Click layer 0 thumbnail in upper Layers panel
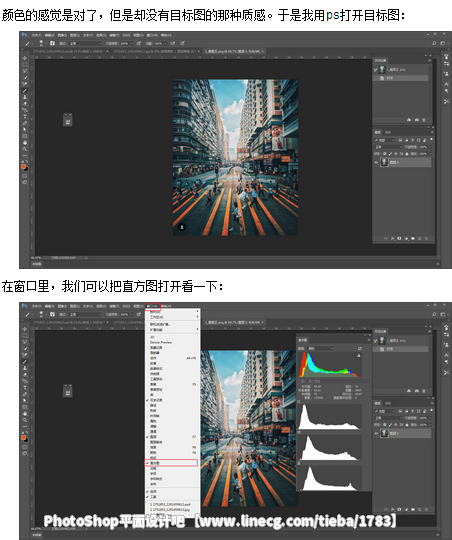This screenshot has height=540, width=452. click(384, 163)
